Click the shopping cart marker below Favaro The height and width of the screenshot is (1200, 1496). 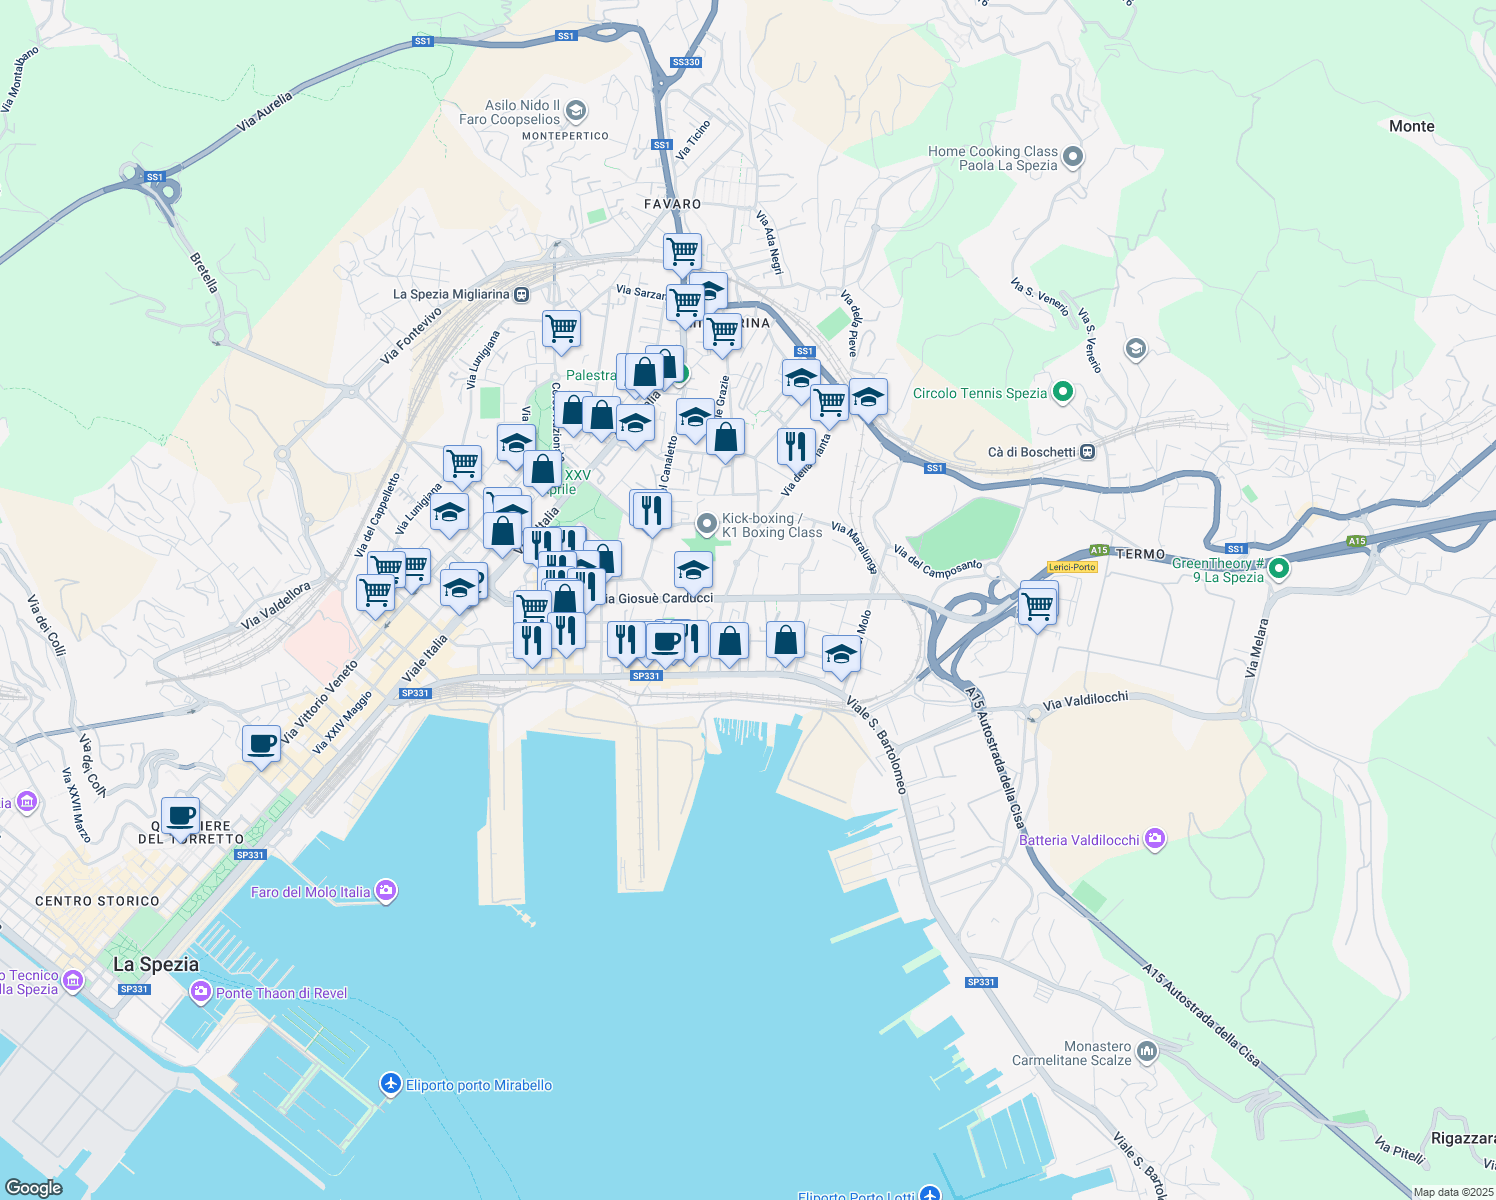(x=682, y=252)
